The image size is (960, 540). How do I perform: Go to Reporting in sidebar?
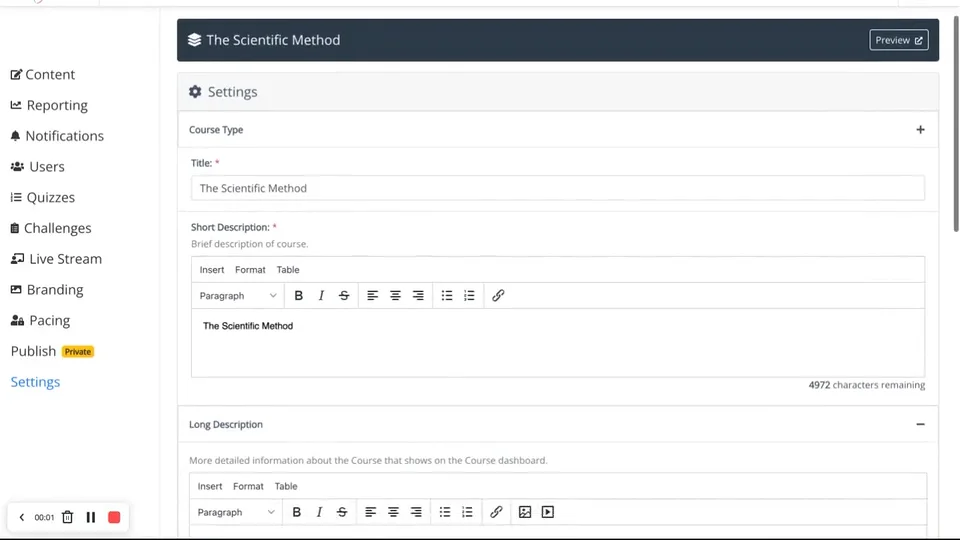click(x=49, y=105)
